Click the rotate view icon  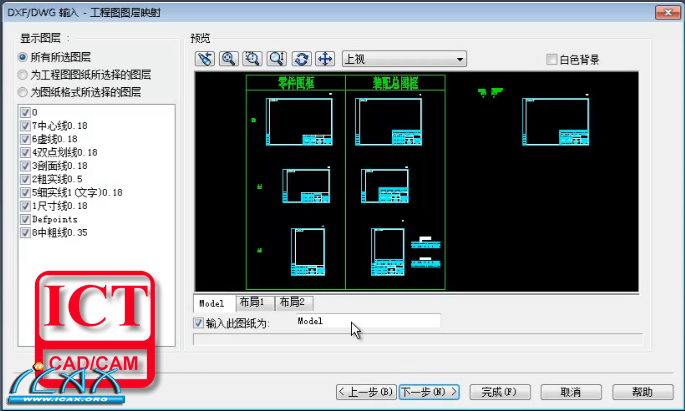[x=301, y=59]
